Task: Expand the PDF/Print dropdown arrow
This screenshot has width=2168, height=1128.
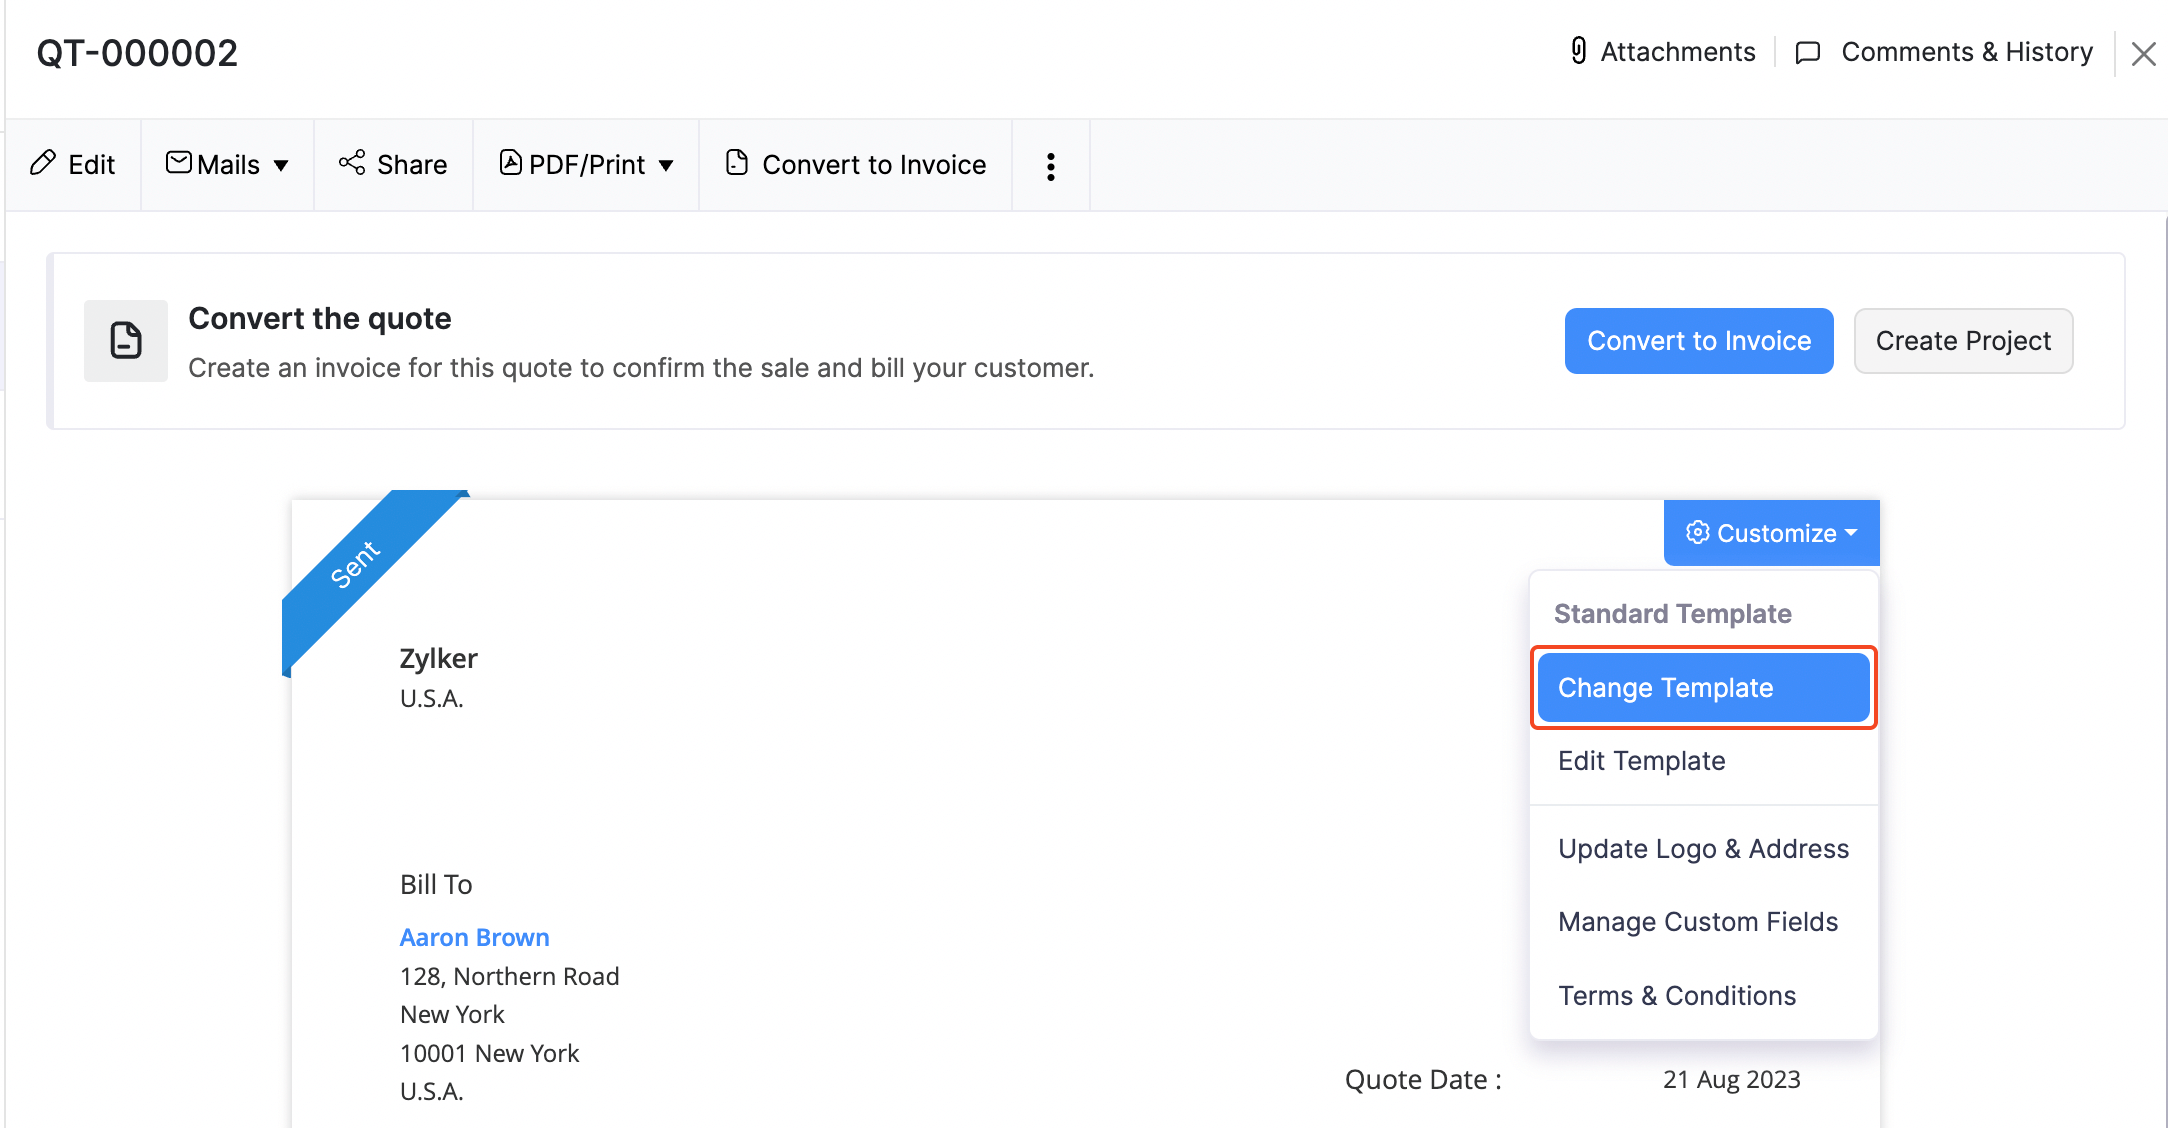Action: (666, 166)
